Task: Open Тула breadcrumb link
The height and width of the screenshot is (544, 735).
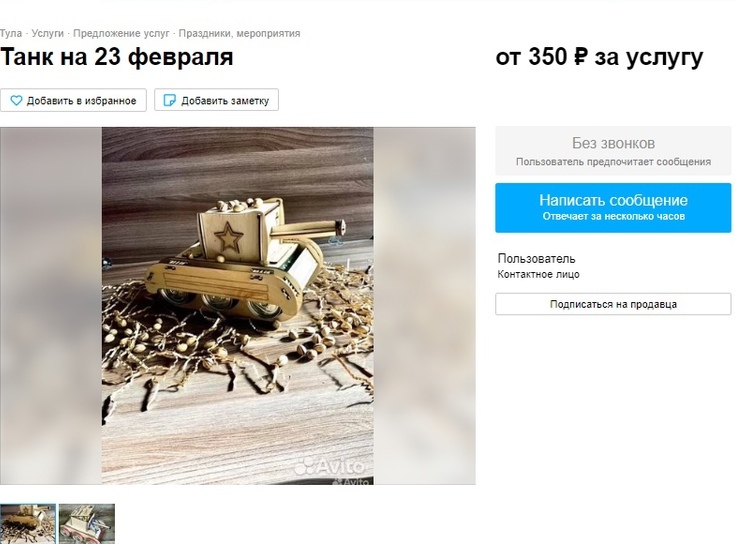Action: 11,33
